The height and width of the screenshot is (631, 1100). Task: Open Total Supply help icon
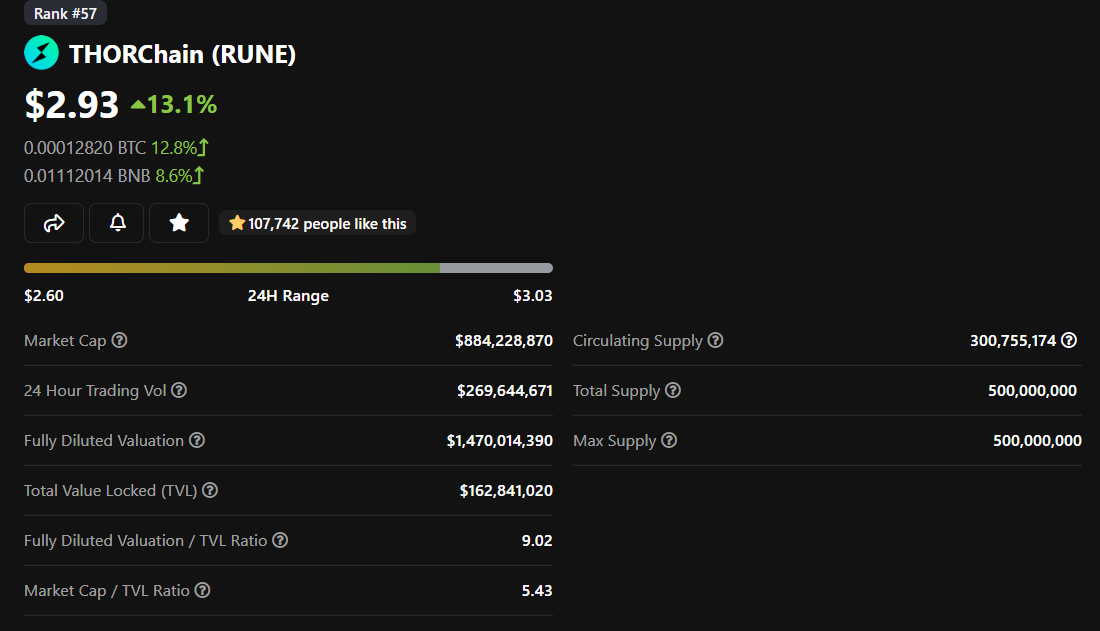[x=673, y=390]
